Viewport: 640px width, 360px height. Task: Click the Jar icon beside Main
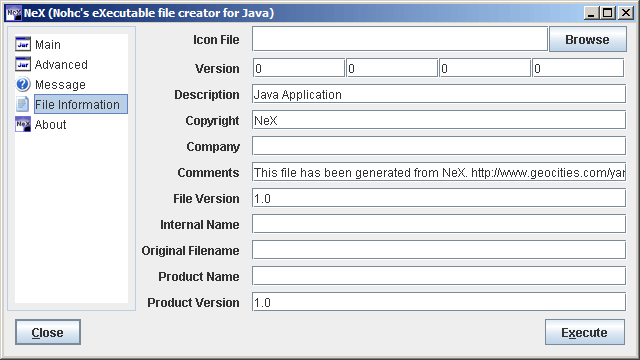[23, 44]
